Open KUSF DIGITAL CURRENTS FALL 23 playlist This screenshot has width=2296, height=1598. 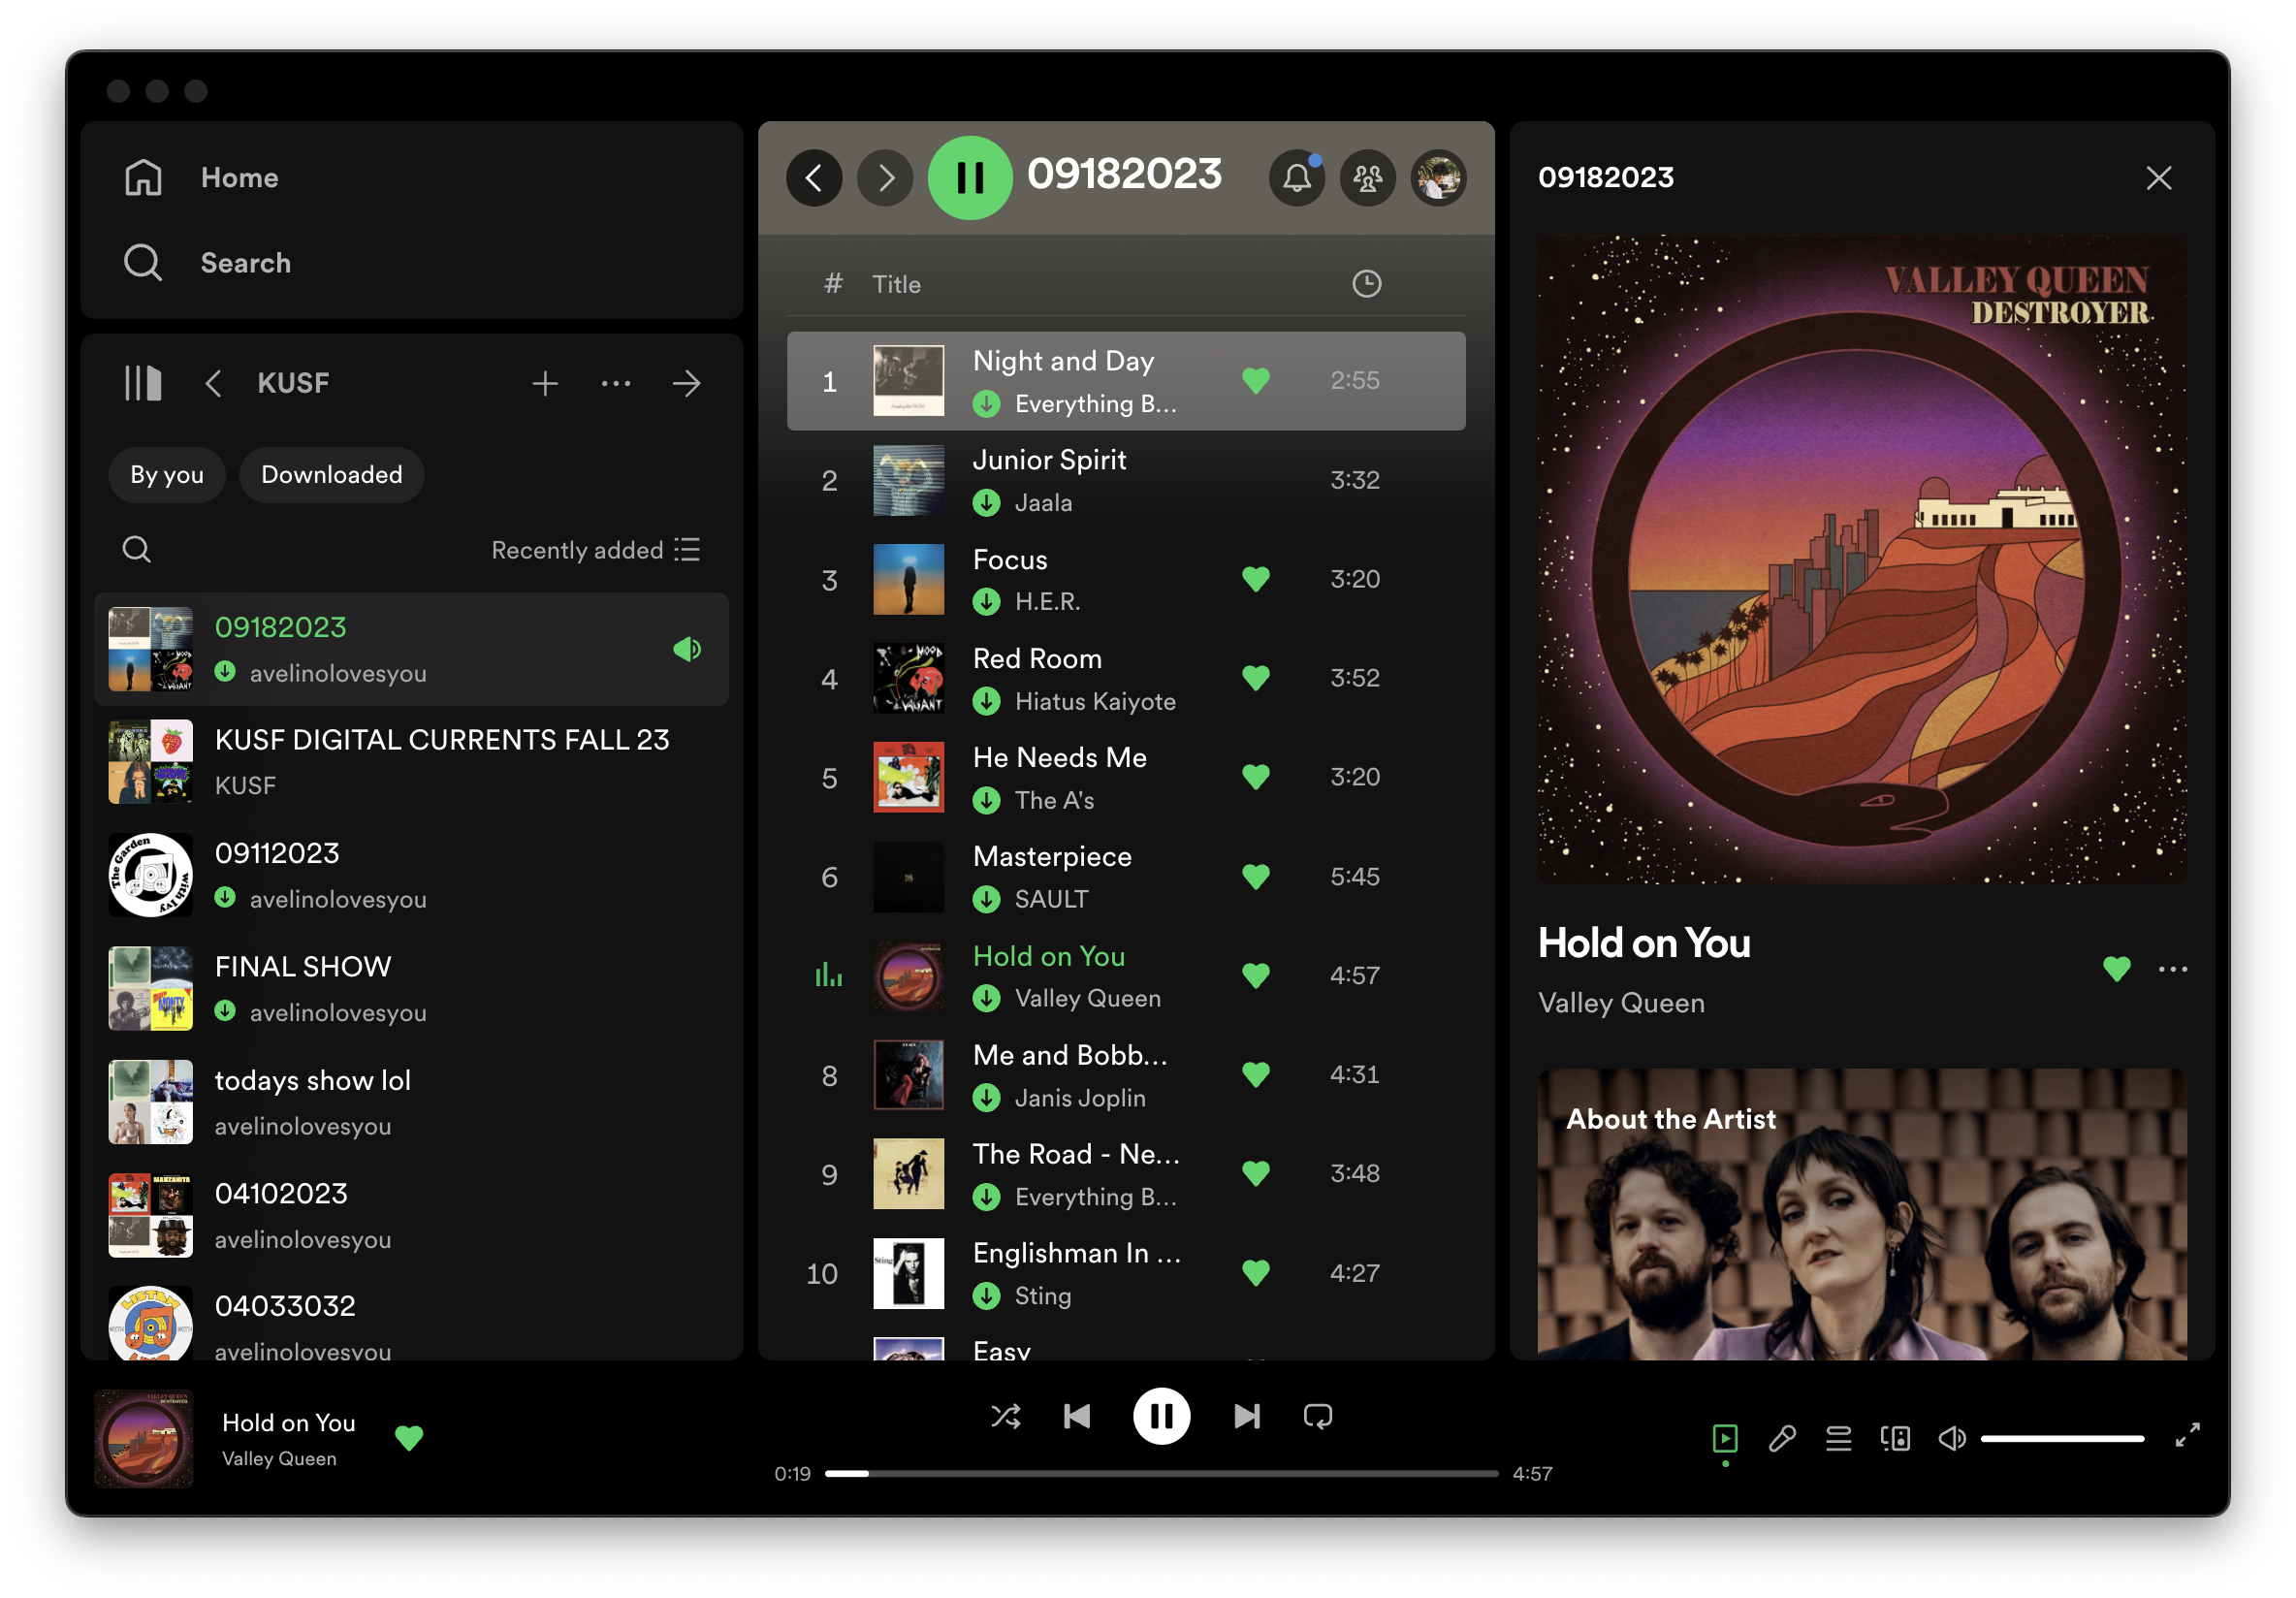coord(411,762)
